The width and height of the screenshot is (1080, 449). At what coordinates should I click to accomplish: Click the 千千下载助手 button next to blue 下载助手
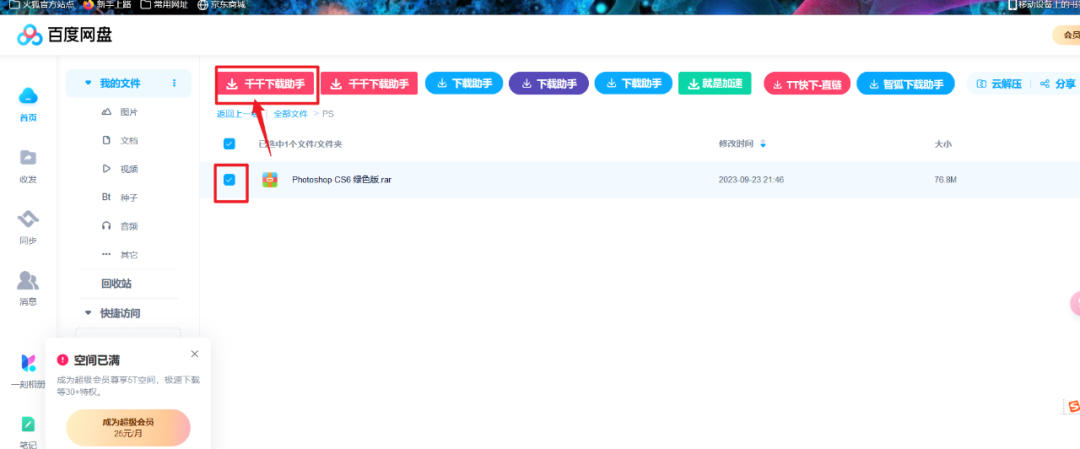369,84
